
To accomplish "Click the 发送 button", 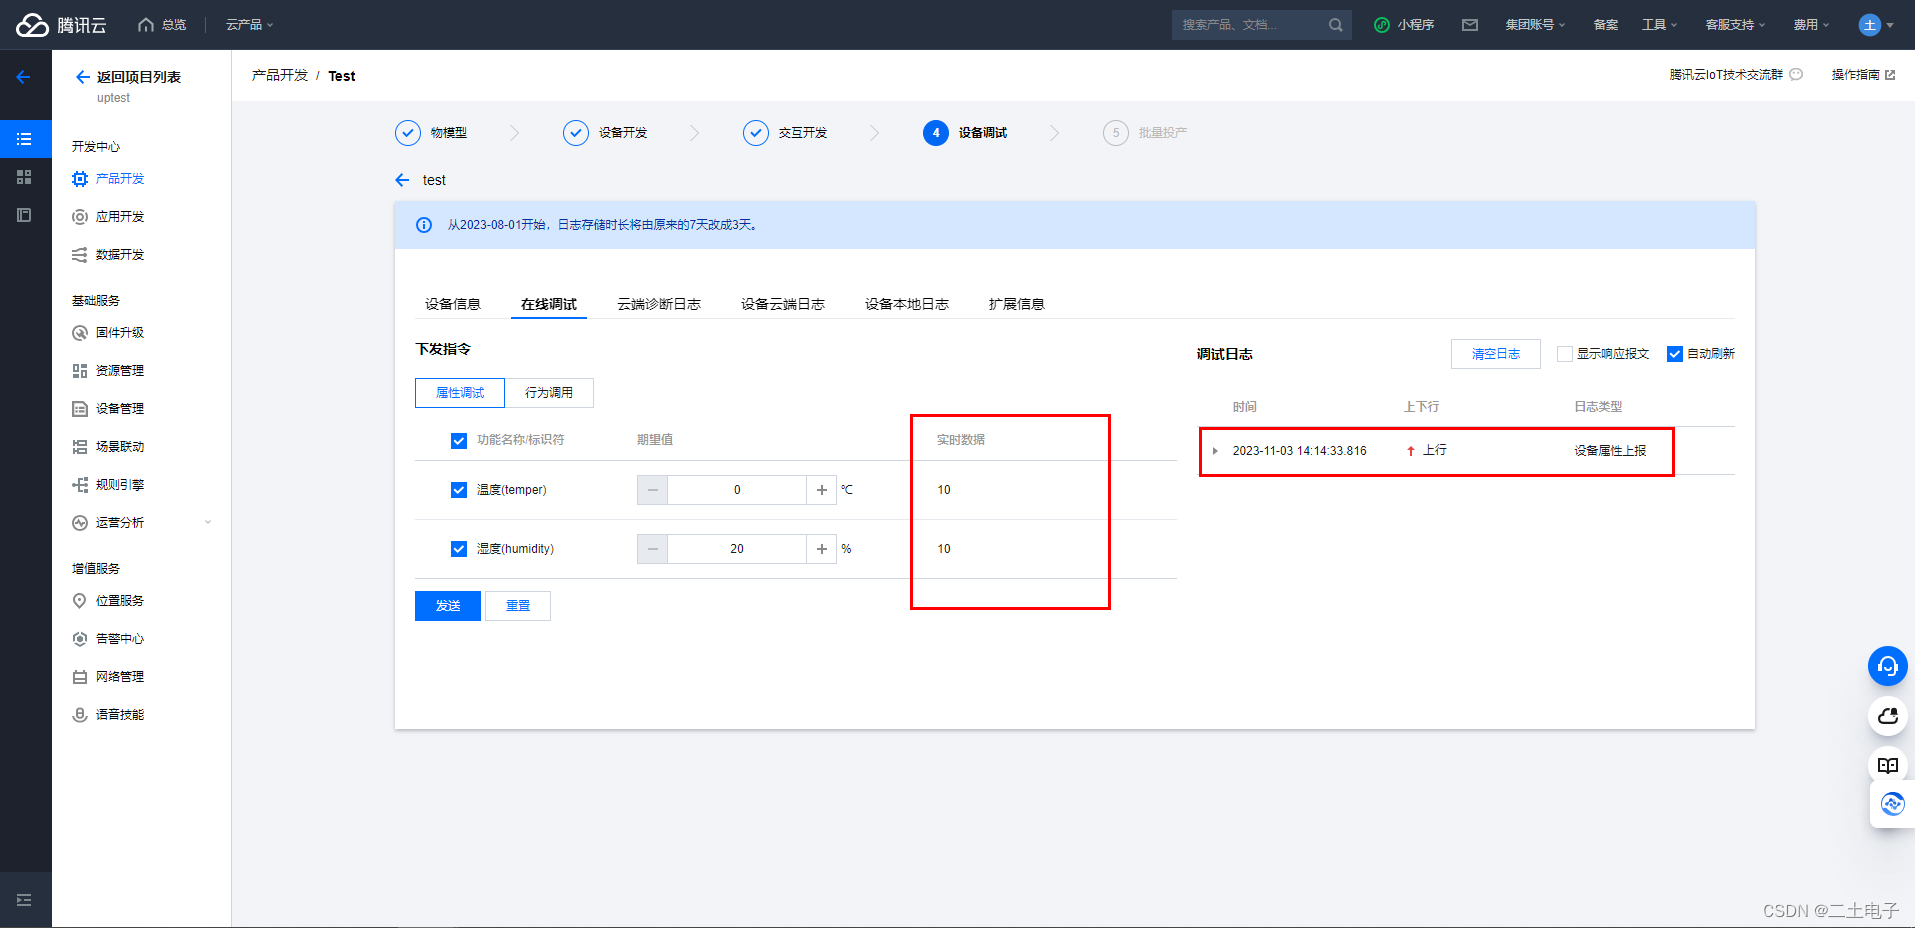I will (448, 606).
